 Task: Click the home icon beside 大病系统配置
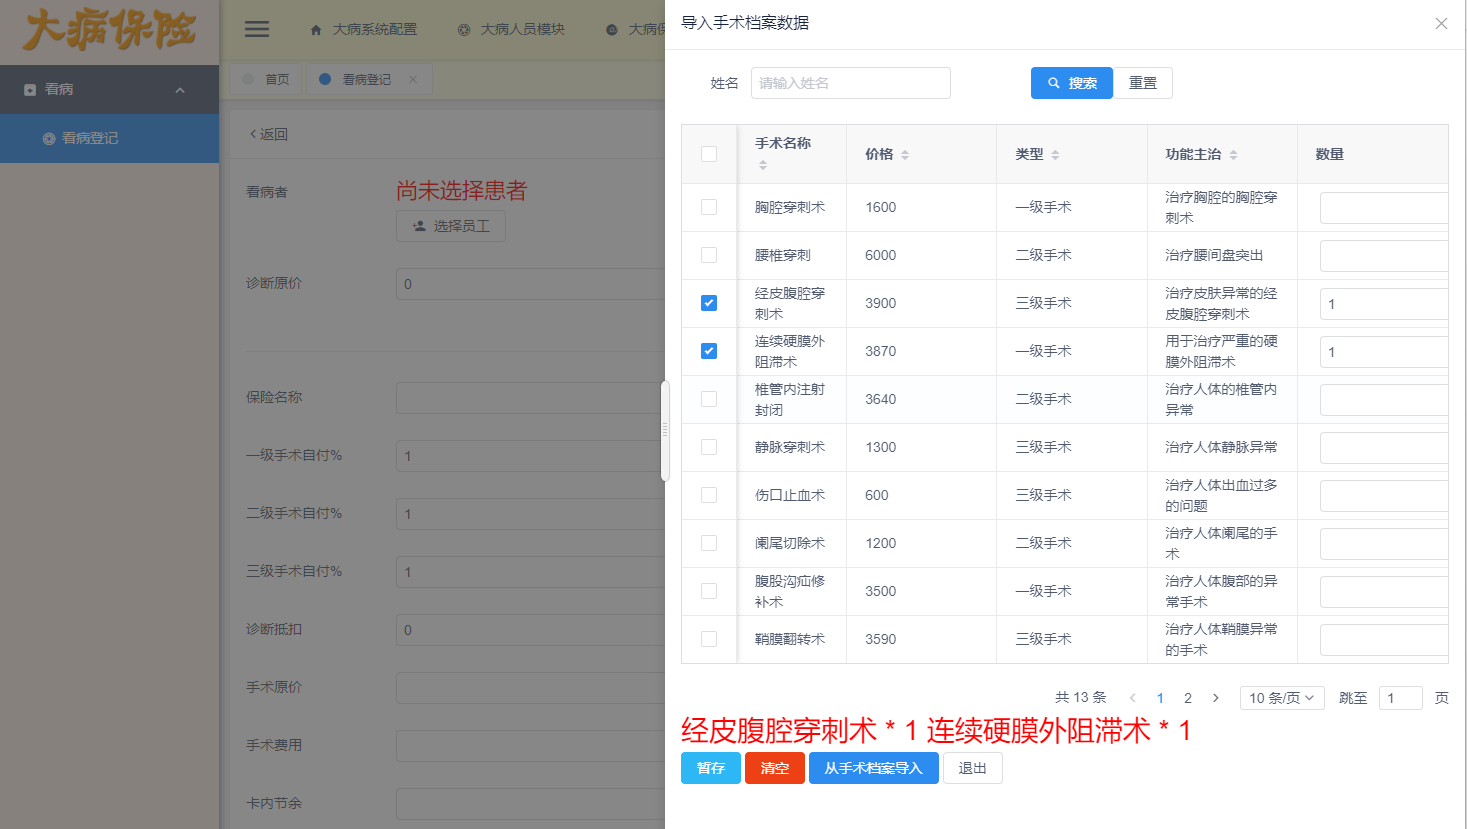pyautogui.click(x=318, y=29)
